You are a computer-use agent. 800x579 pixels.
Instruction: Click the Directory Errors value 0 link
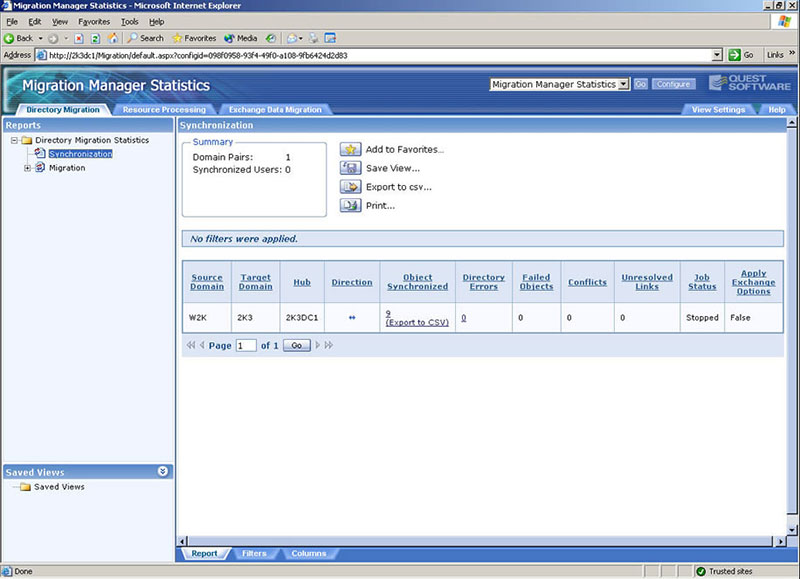(x=463, y=317)
